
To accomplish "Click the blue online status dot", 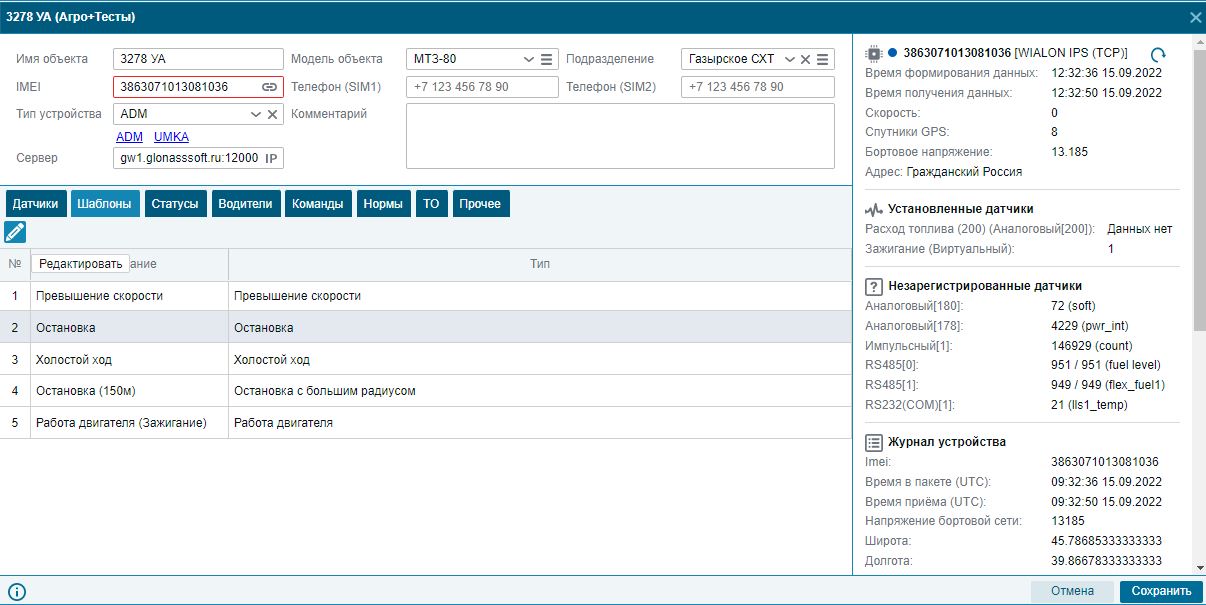I will coord(893,52).
